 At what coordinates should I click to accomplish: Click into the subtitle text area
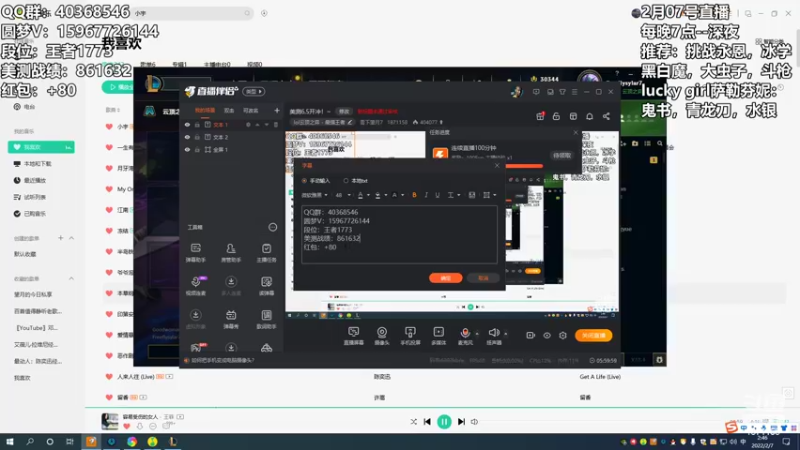tap(399, 234)
